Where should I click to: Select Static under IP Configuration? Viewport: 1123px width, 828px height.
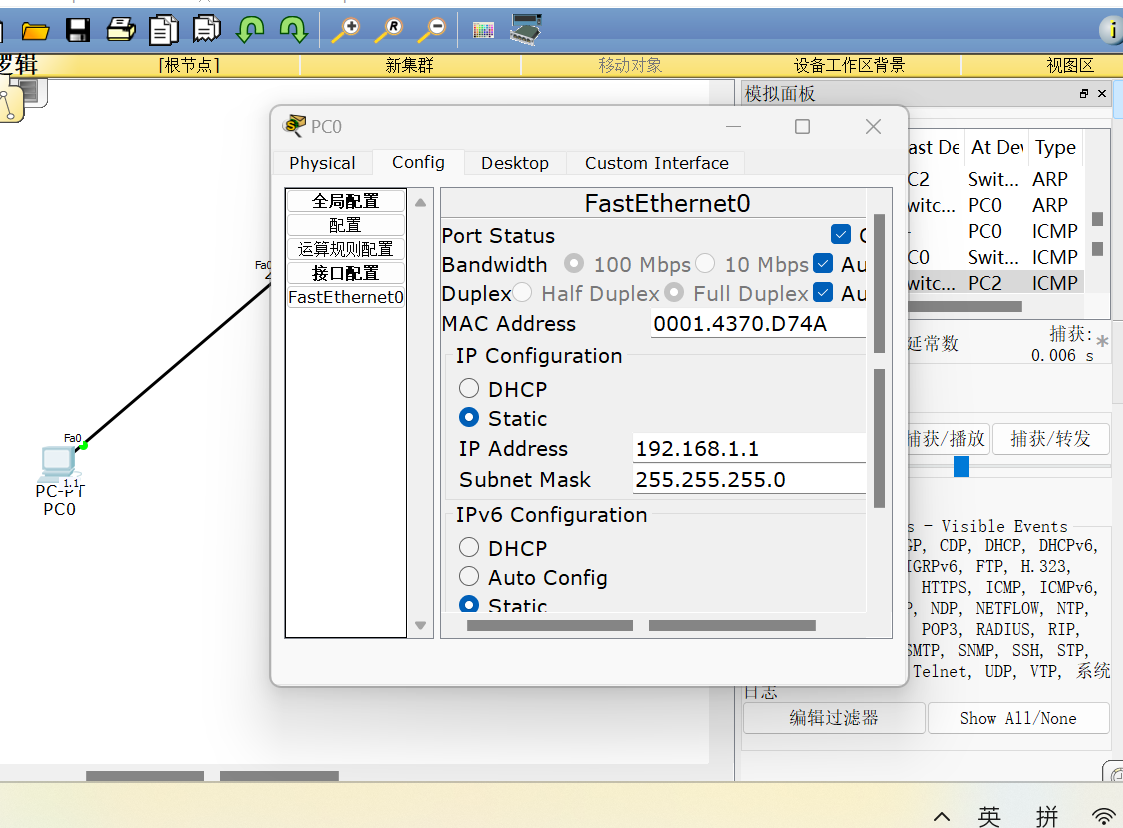(469, 417)
